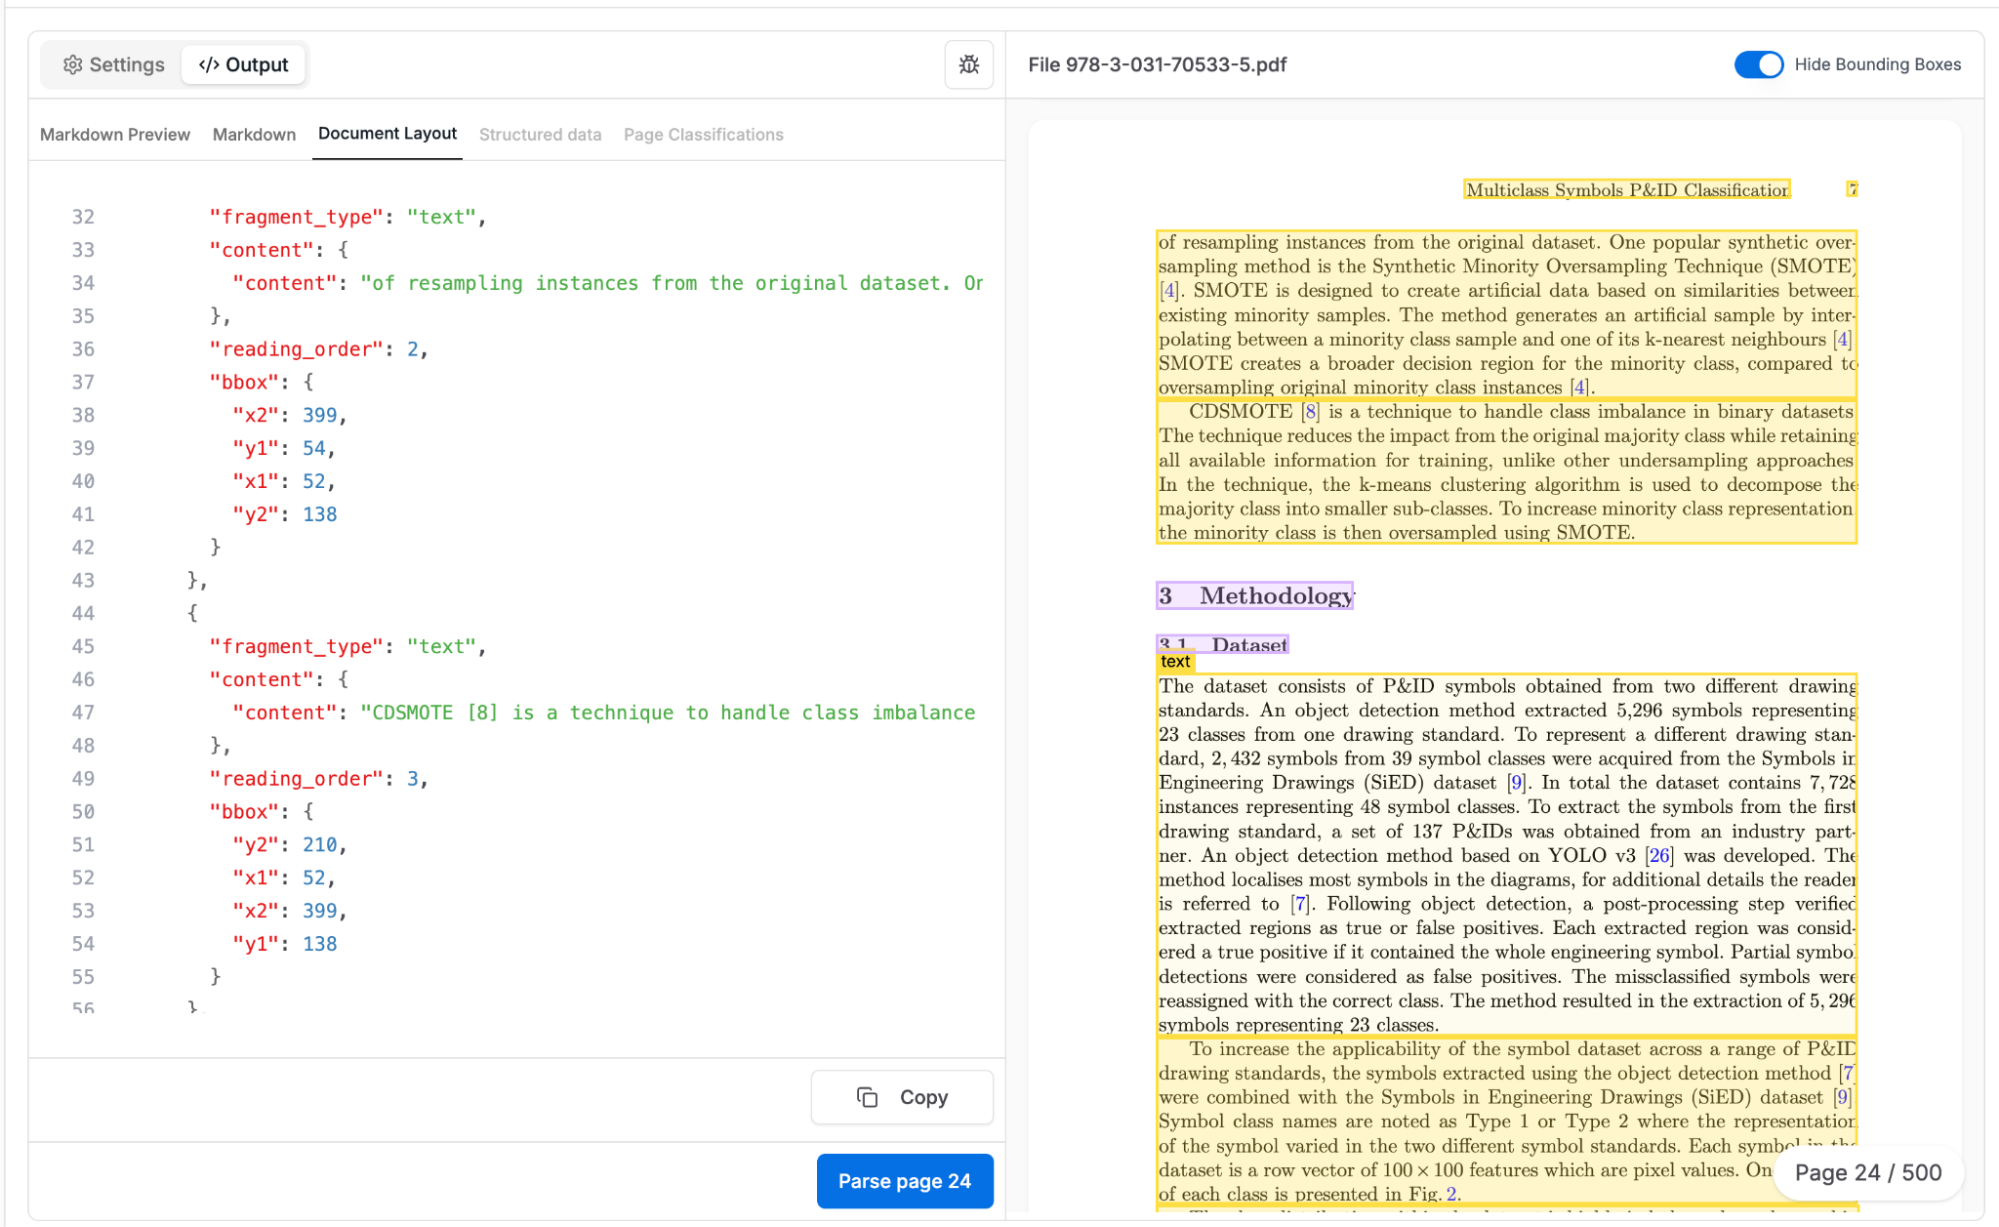Switch to the Markdown tab

(254, 134)
